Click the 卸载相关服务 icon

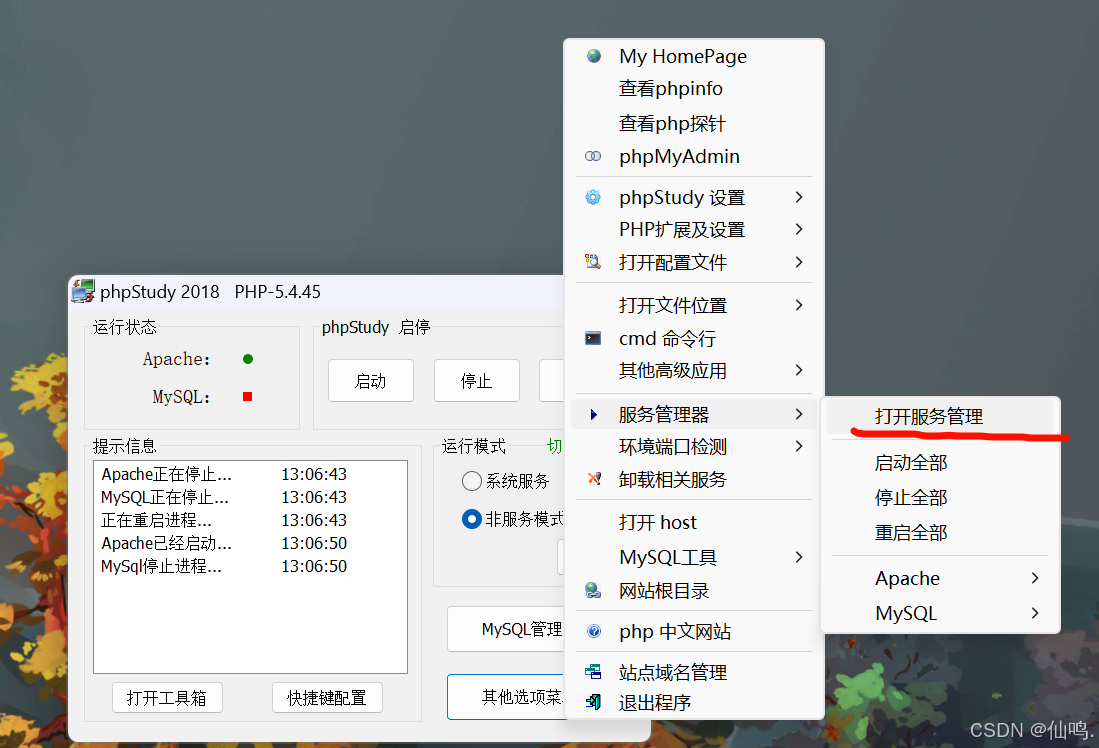592,480
